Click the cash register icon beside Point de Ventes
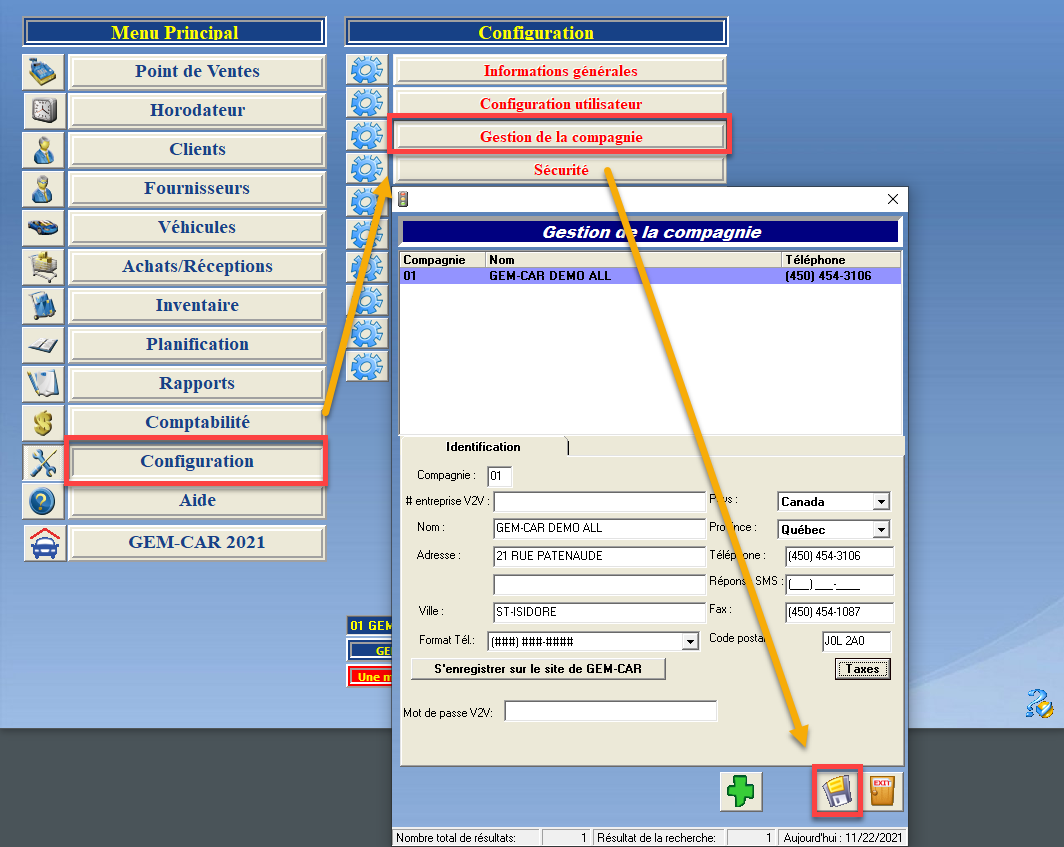The image size is (1064, 847). [43, 71]
